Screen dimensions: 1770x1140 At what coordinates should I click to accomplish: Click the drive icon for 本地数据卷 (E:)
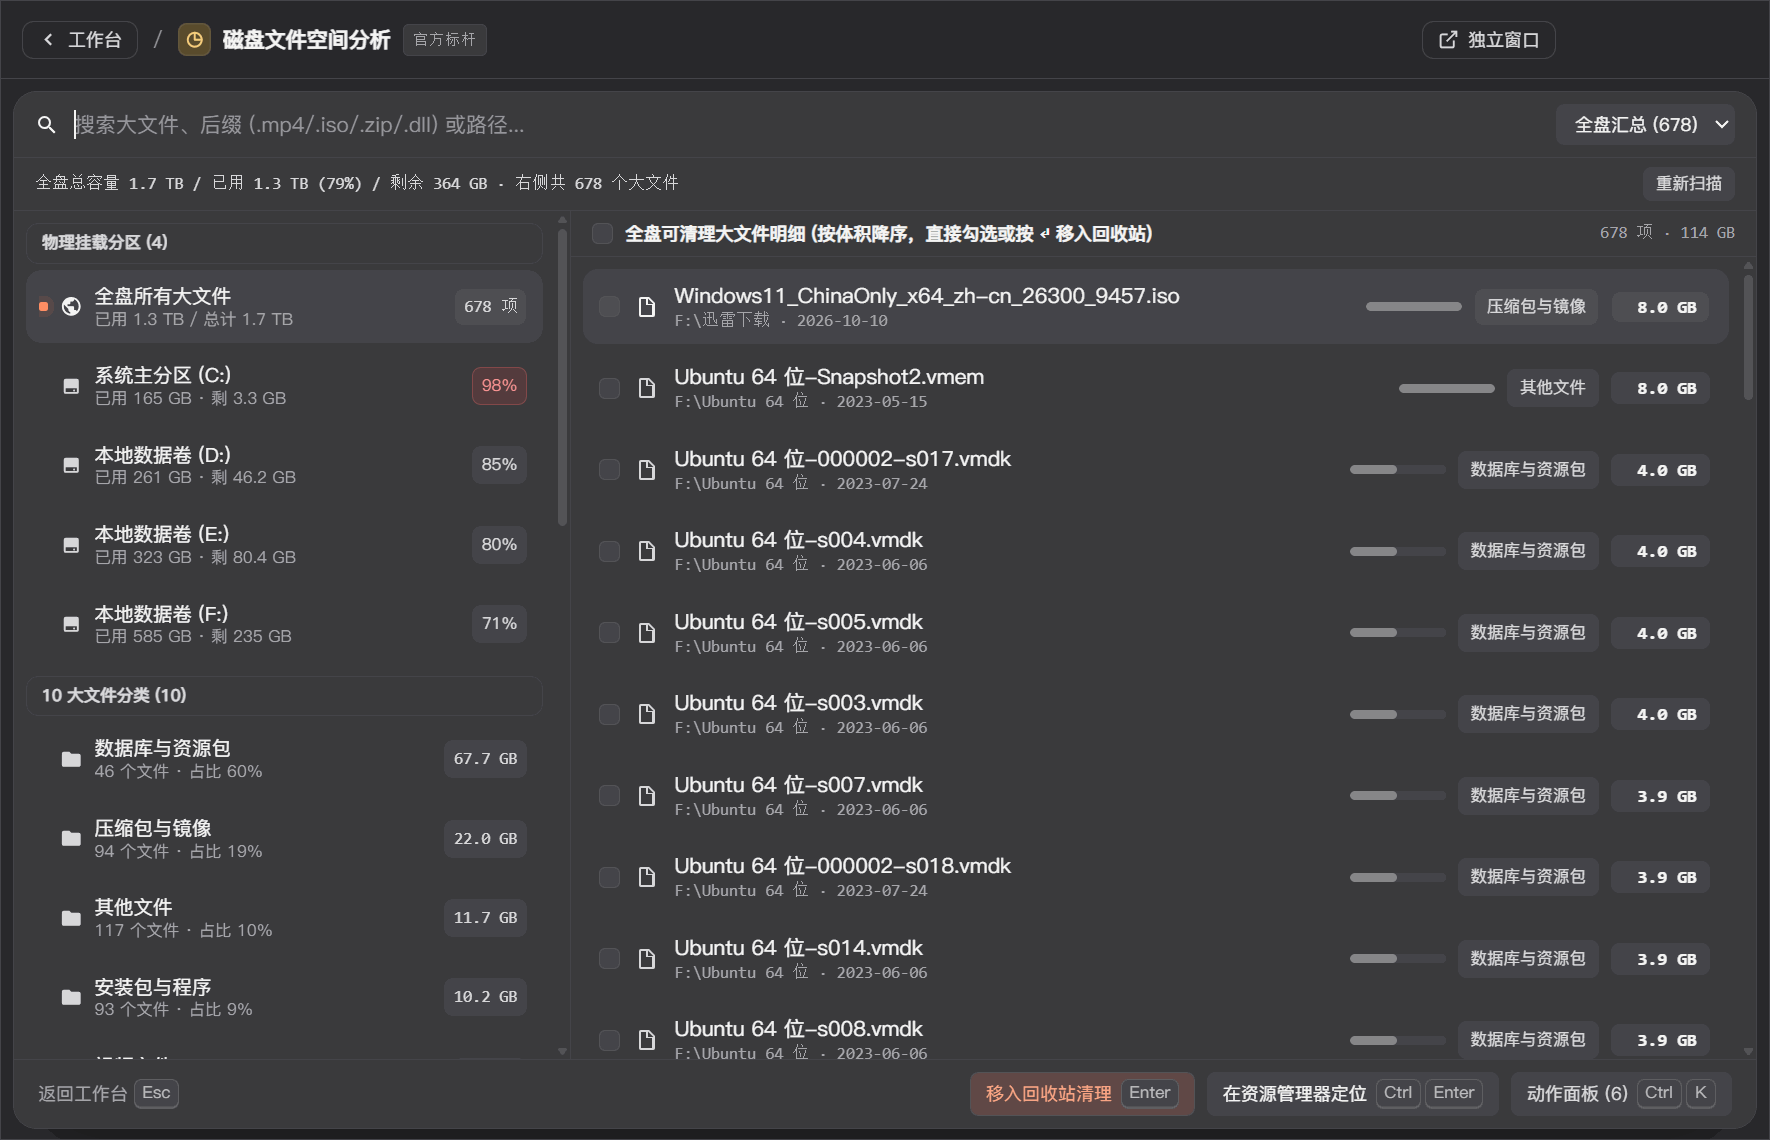pyautogui.click(x=71, y=545)
